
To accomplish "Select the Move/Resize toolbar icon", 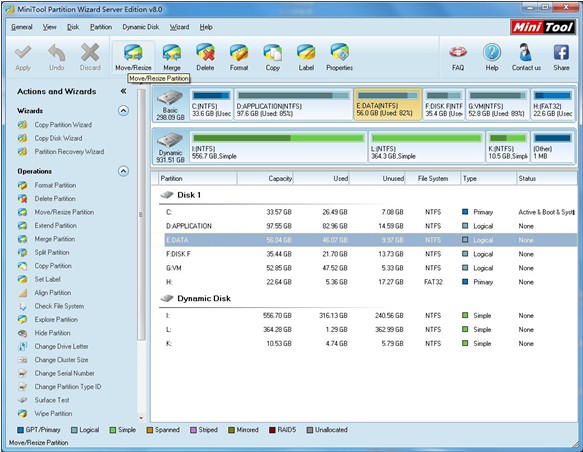I will pos(133,52).
